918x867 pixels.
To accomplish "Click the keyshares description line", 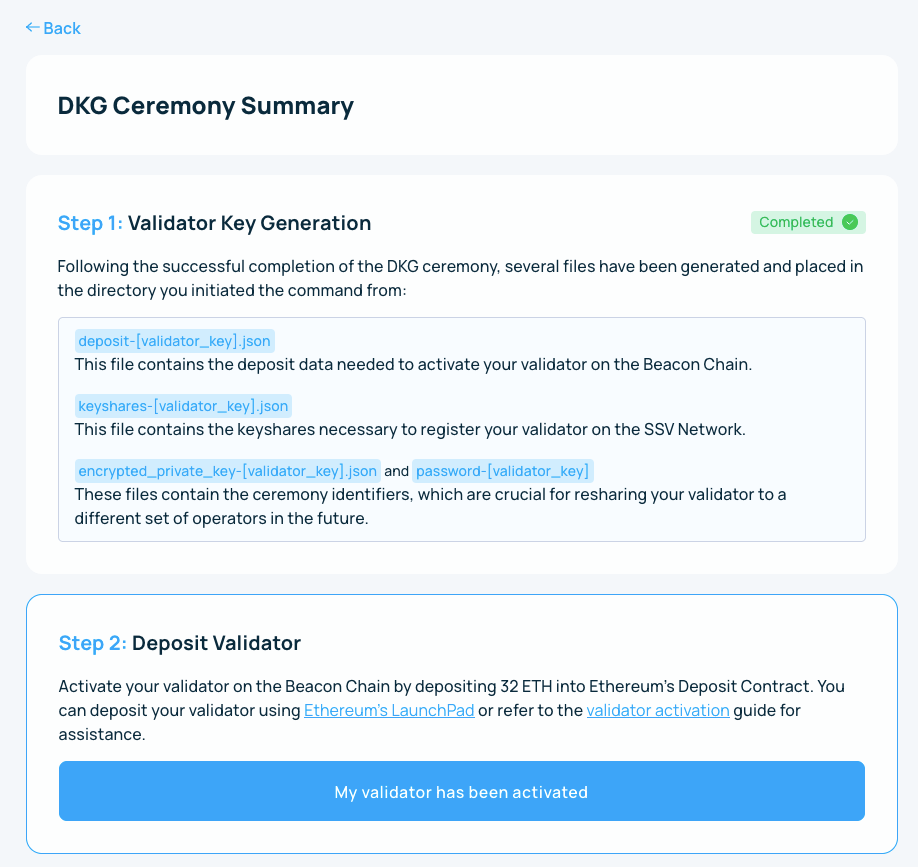I will (x=410, y=429).
